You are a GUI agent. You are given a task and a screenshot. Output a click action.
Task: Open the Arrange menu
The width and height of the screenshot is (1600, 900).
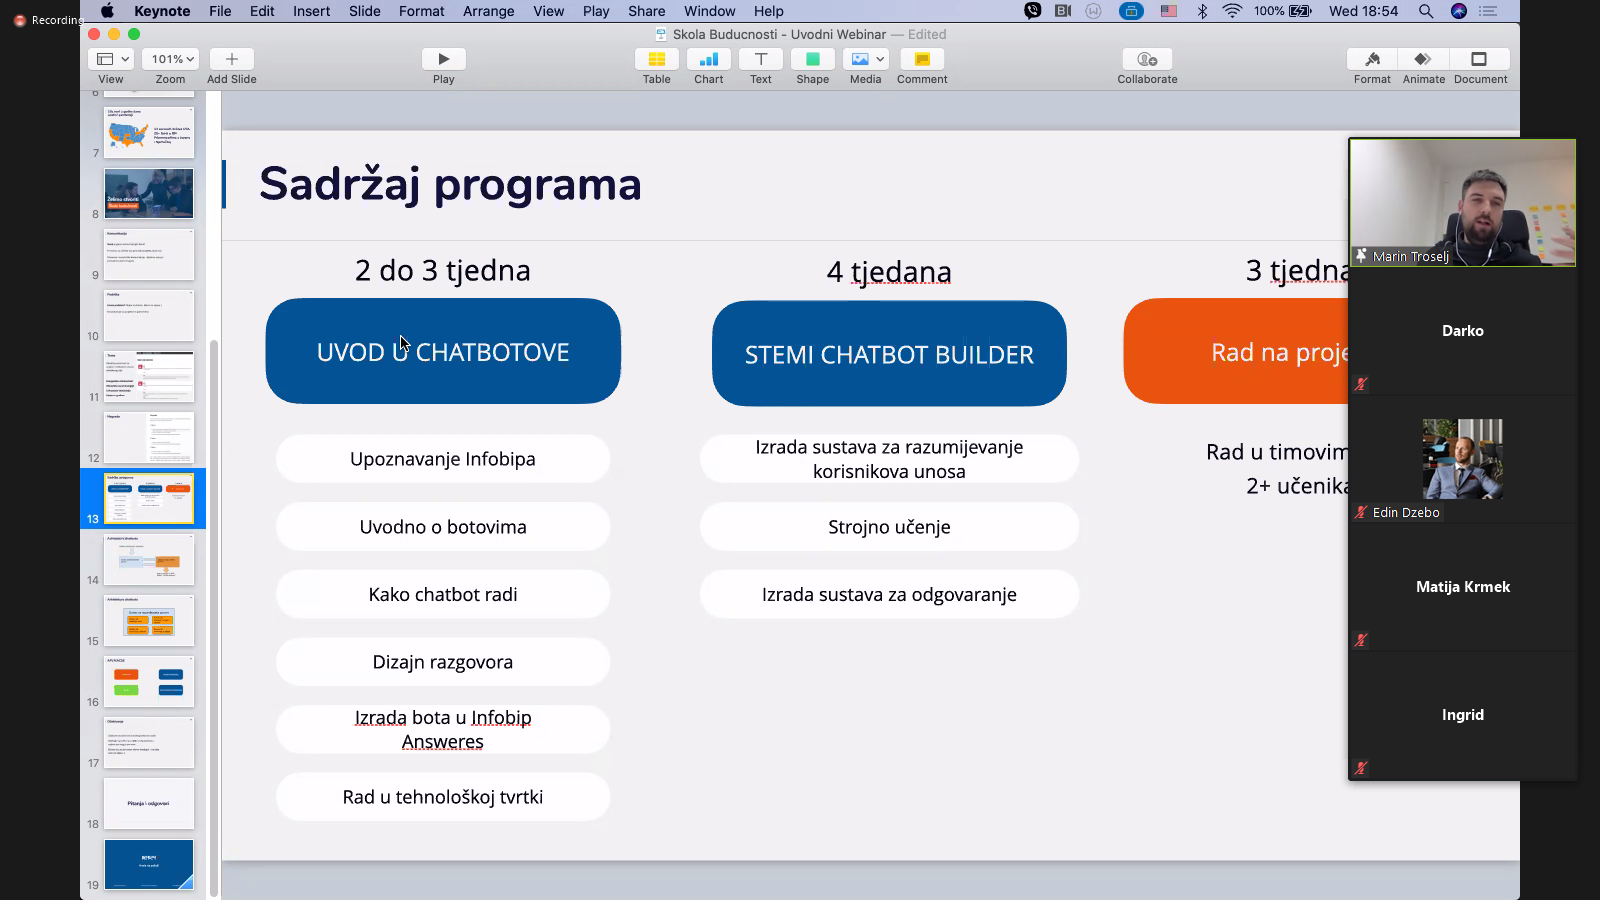pyautogui.click(x=488, y=11)
